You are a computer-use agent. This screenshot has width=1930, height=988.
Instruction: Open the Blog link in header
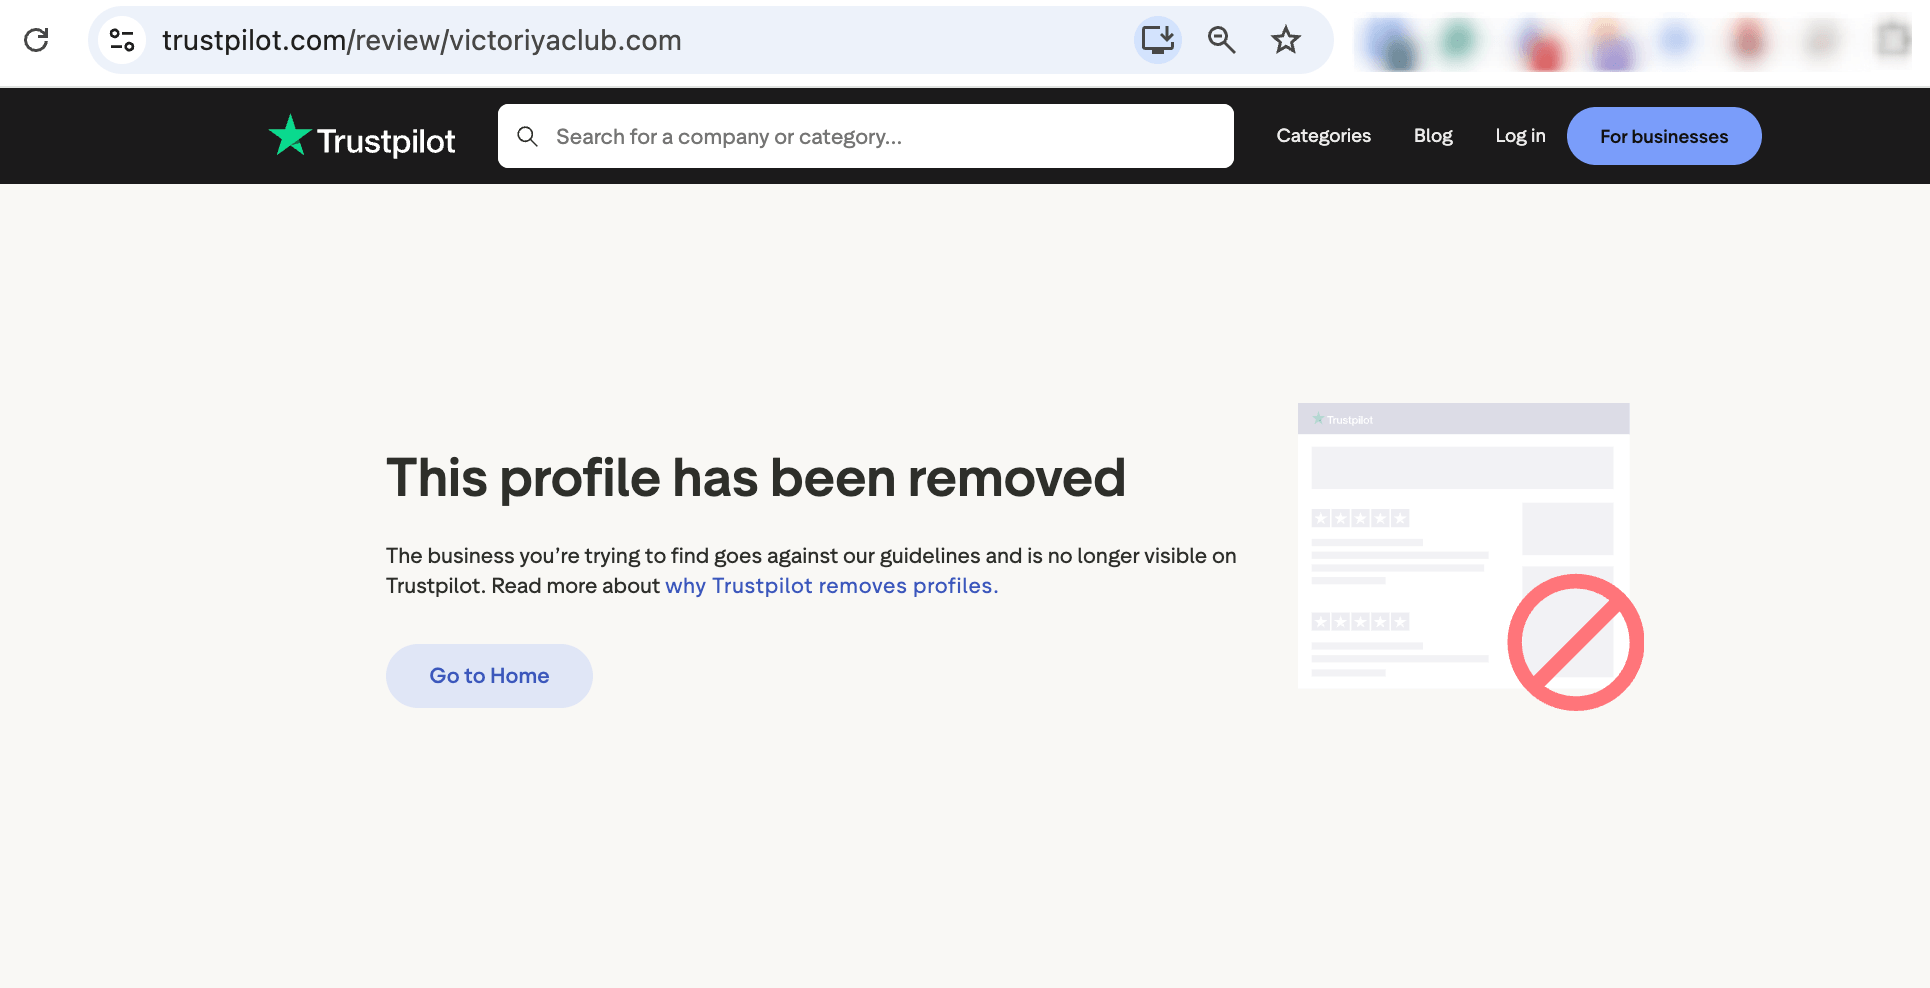(x=1433, y=136)
